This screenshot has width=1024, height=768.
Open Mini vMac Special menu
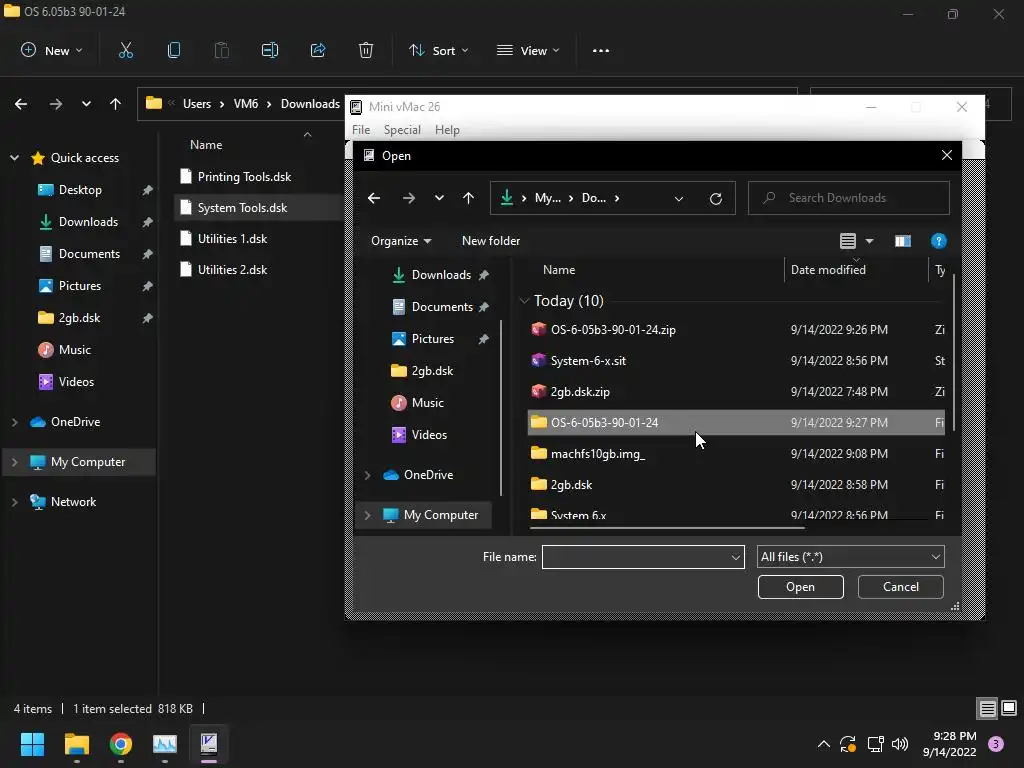coord(402,129)
